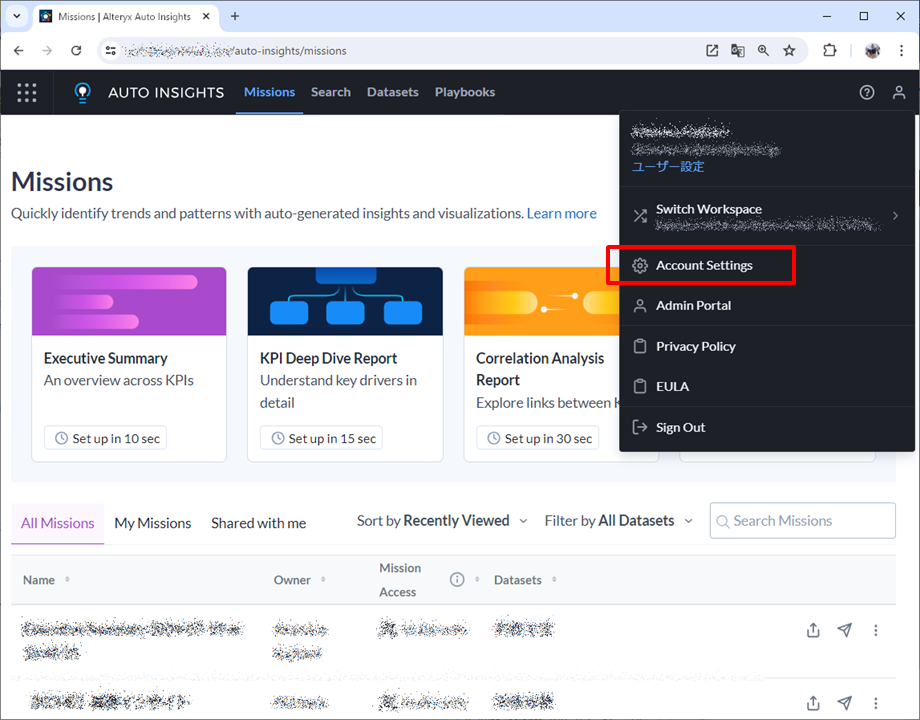Open Admin Portal from the user menu
The image size is (920, 720).
[x=693, y=306]
